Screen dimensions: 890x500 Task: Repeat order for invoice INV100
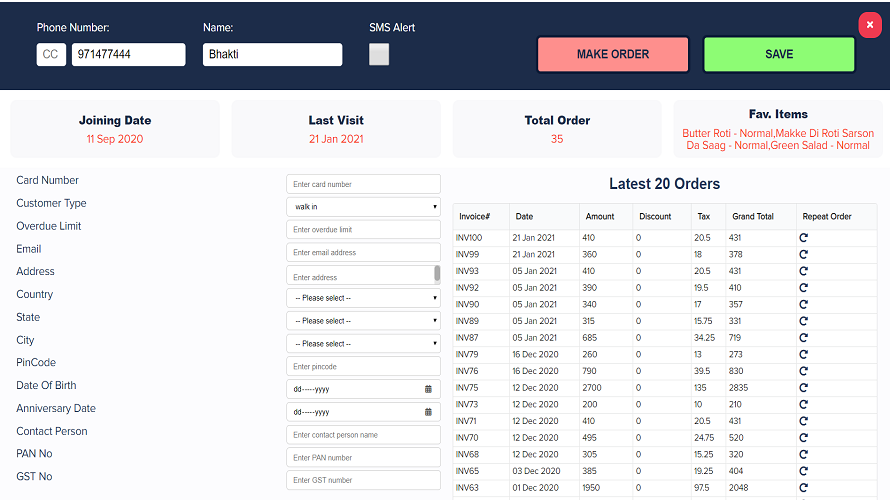click(x=803, y=238)
